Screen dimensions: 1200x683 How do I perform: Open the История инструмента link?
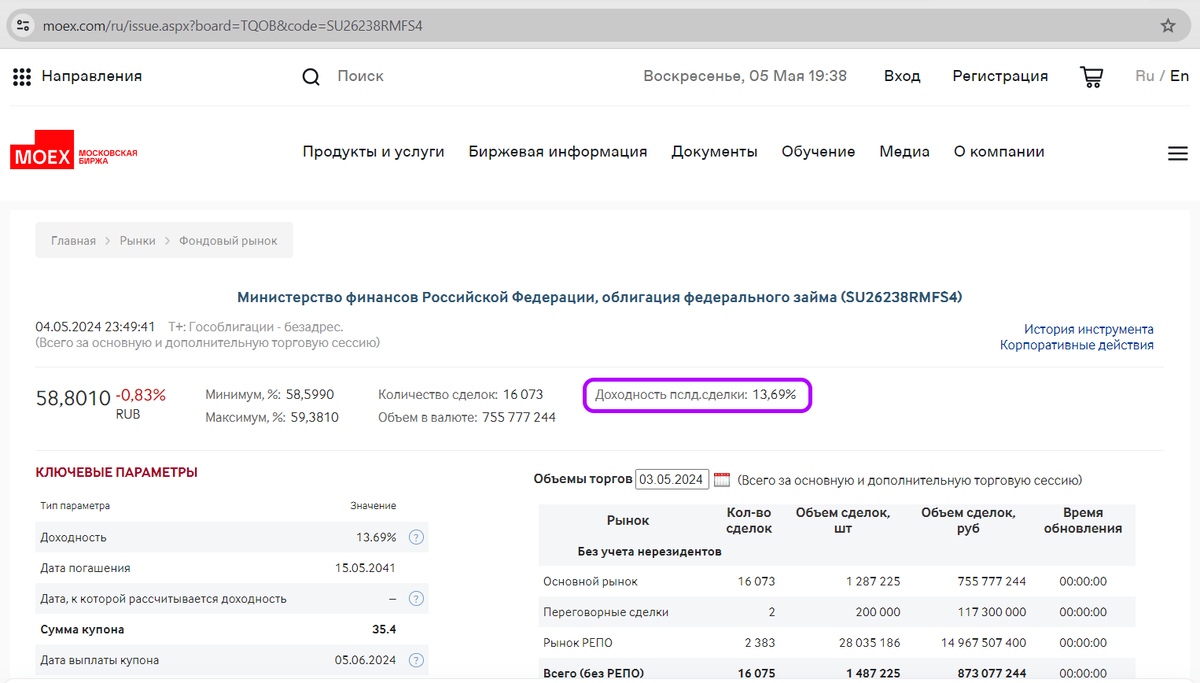pyautogui.click(x=1088, y=329)
